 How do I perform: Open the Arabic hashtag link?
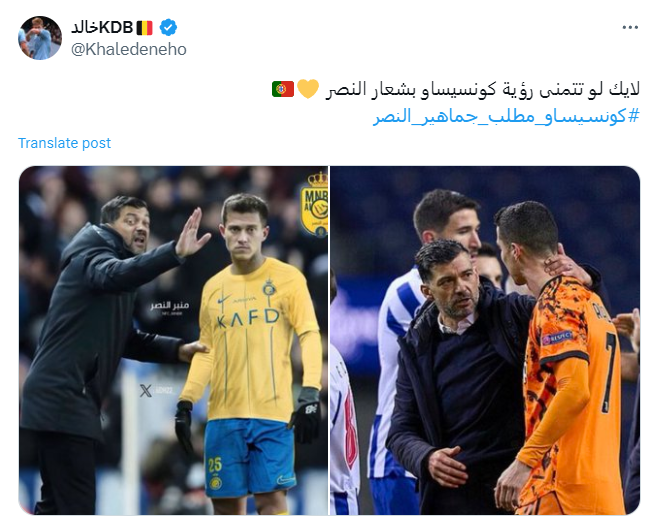pos(506,116)
